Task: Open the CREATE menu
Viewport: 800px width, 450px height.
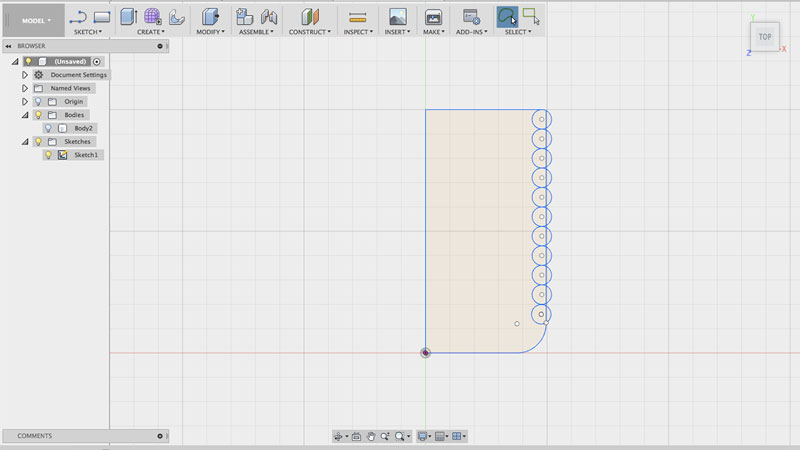Action: pyautogui.click(x=151, y=32)
